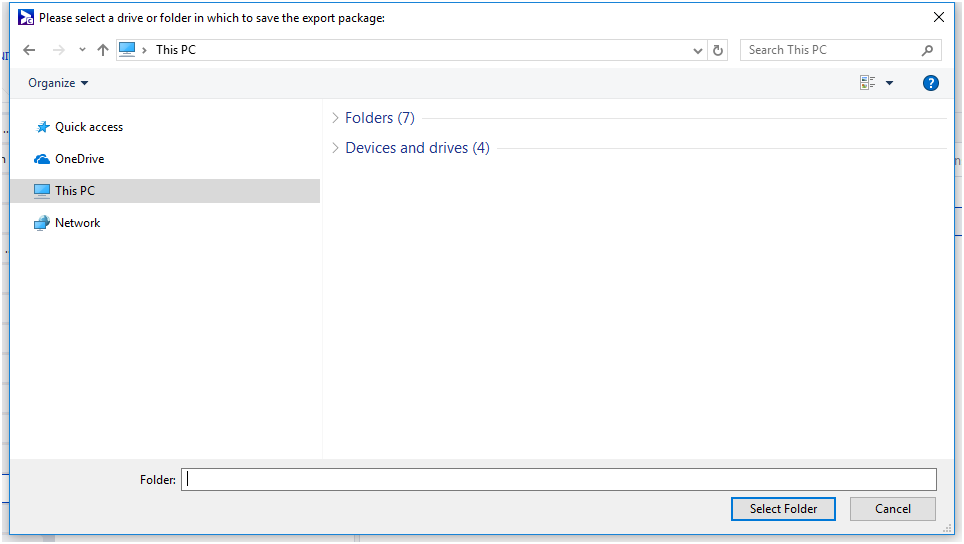This screenshot has width=964, height=544.
Task: Click the Forward navigation arrow
Action: (x=59, y=50)
